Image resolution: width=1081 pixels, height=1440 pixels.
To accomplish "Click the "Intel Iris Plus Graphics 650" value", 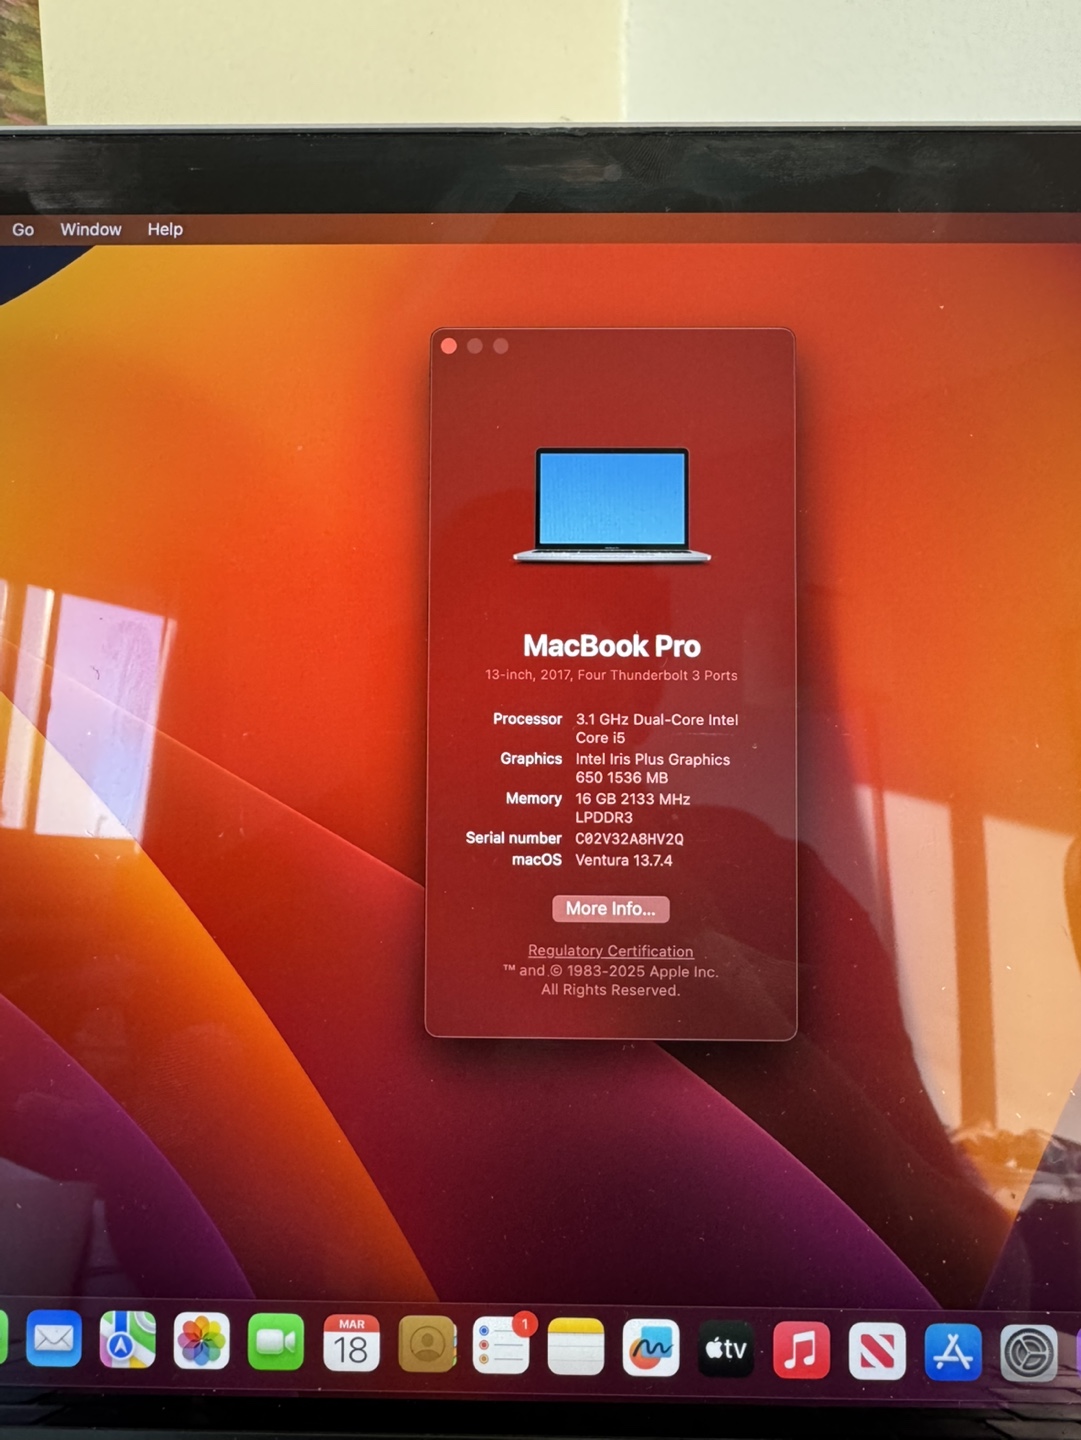I will 653,768.
